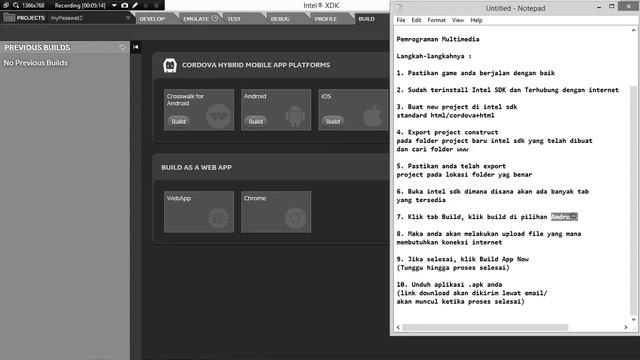This screenshot has height=360, width=640.
Task: Click line '10. Unduh aplikasi .apk anda'
Action: pos(449,284)
